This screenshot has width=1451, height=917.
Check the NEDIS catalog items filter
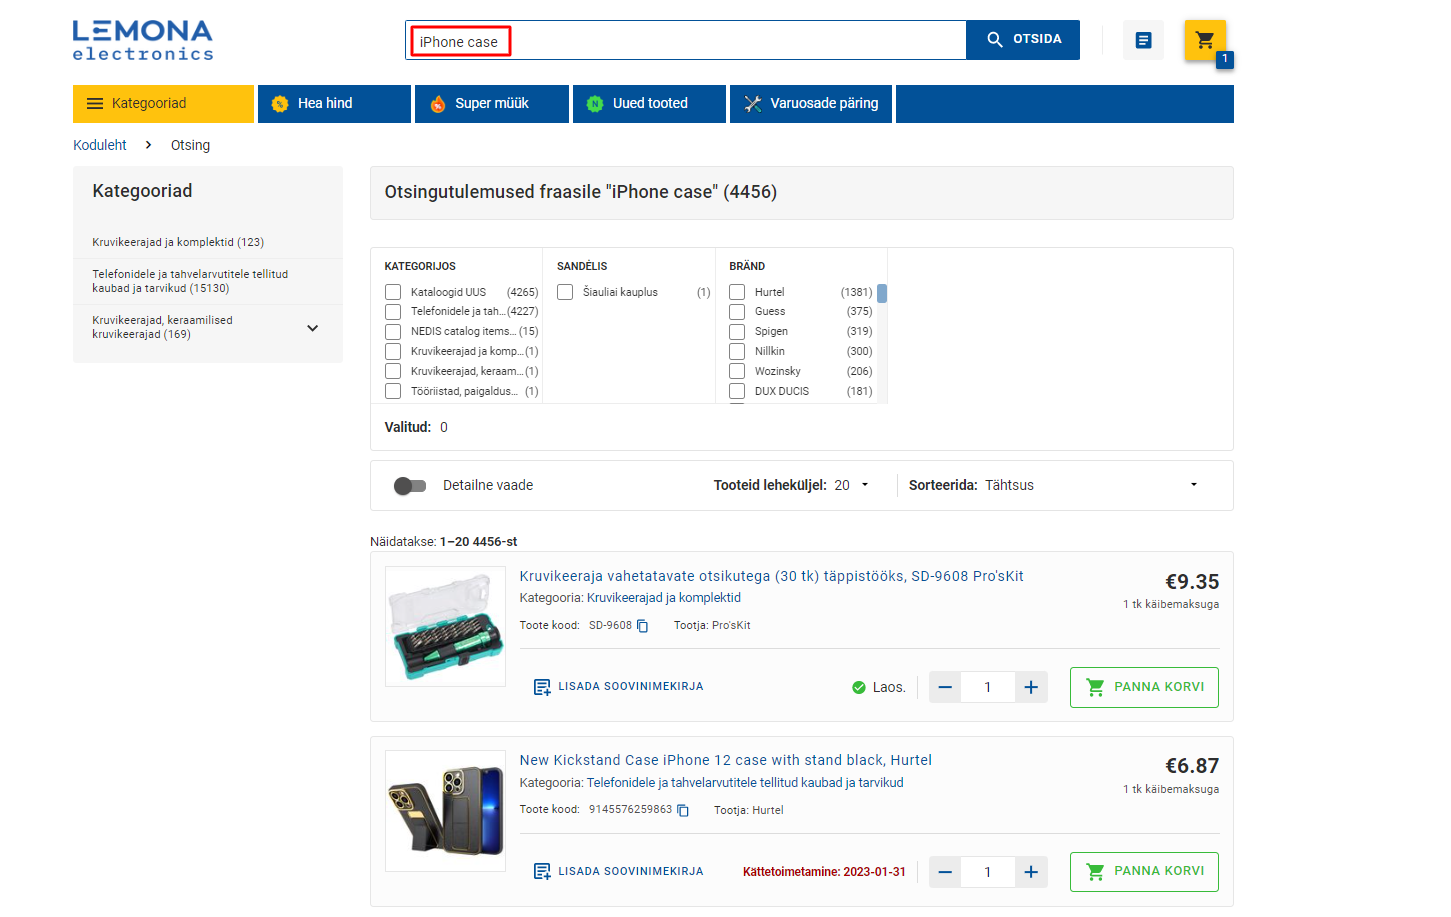coord(393,332)
